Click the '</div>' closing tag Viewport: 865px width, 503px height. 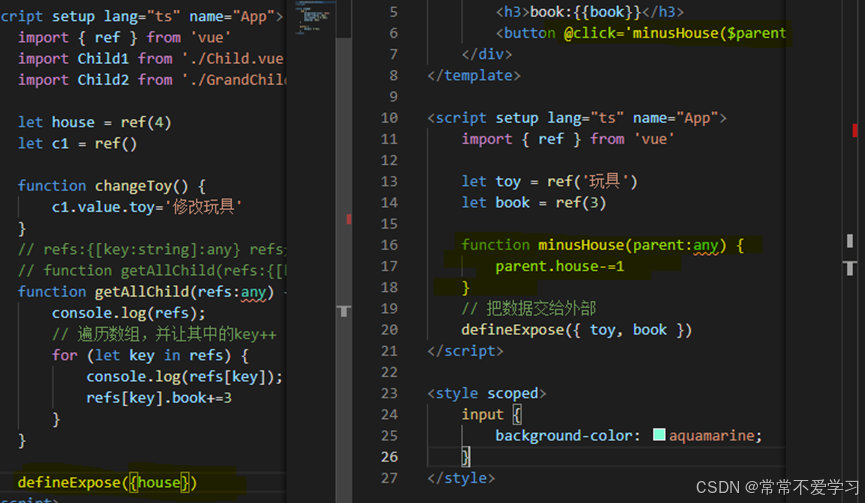coord(487,54)
